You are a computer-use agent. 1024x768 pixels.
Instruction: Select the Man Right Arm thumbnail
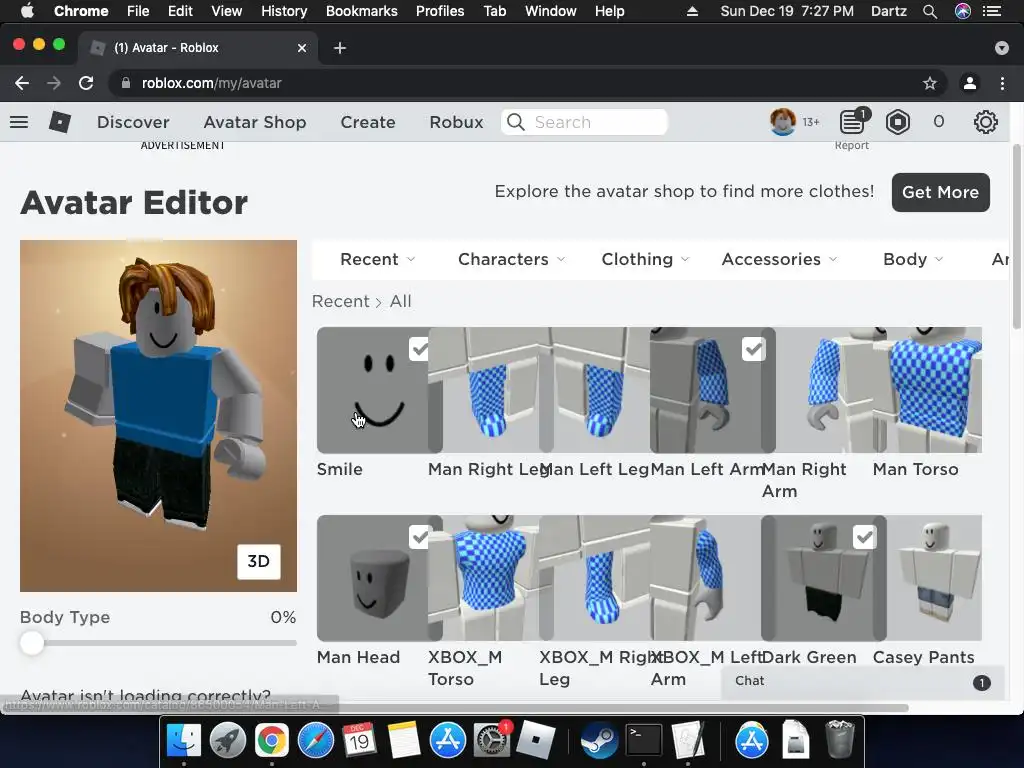pos(824,390)
